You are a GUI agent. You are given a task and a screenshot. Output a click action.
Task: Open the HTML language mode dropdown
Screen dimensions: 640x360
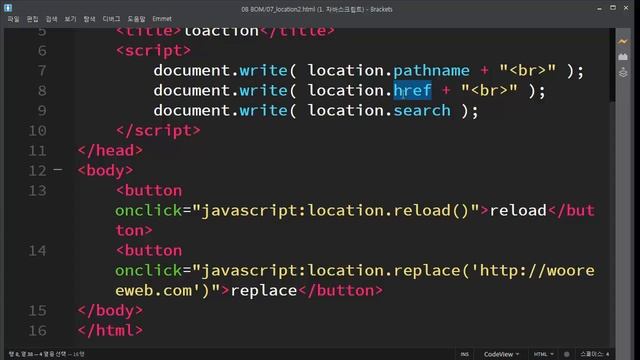tap(543, 354)
